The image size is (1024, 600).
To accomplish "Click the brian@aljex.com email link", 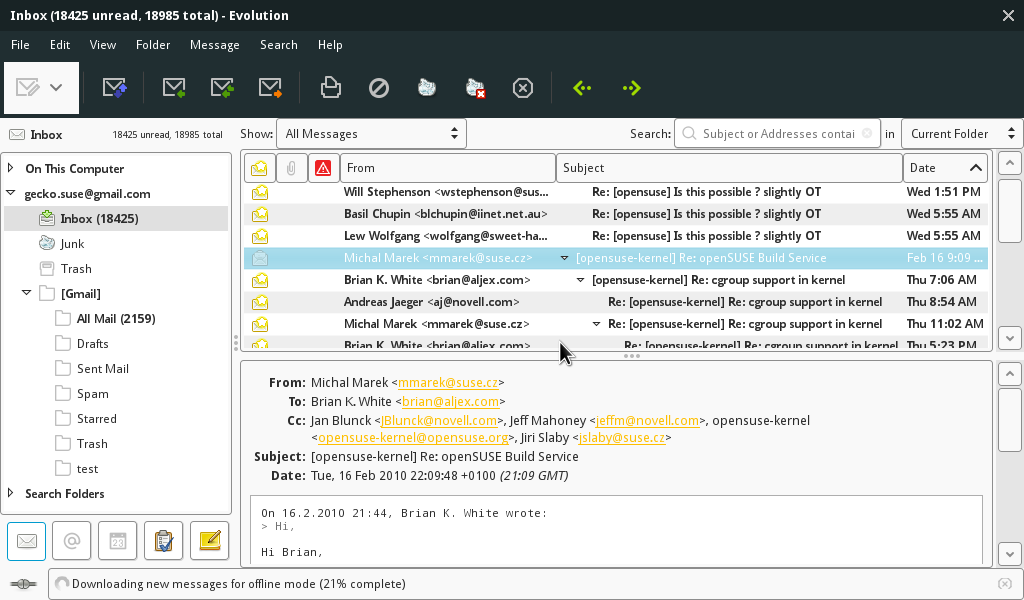I will click(451, 402).
